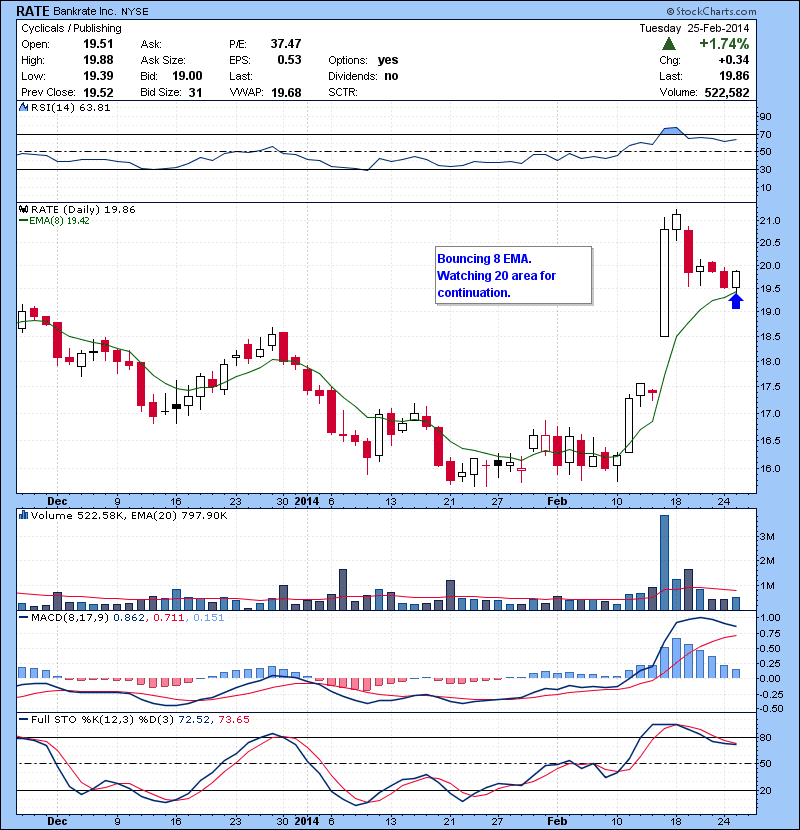Click the Last price 19.86 in the header
Image resolution: width=800 pixels, height=830 pixels.
coord(734,76)
